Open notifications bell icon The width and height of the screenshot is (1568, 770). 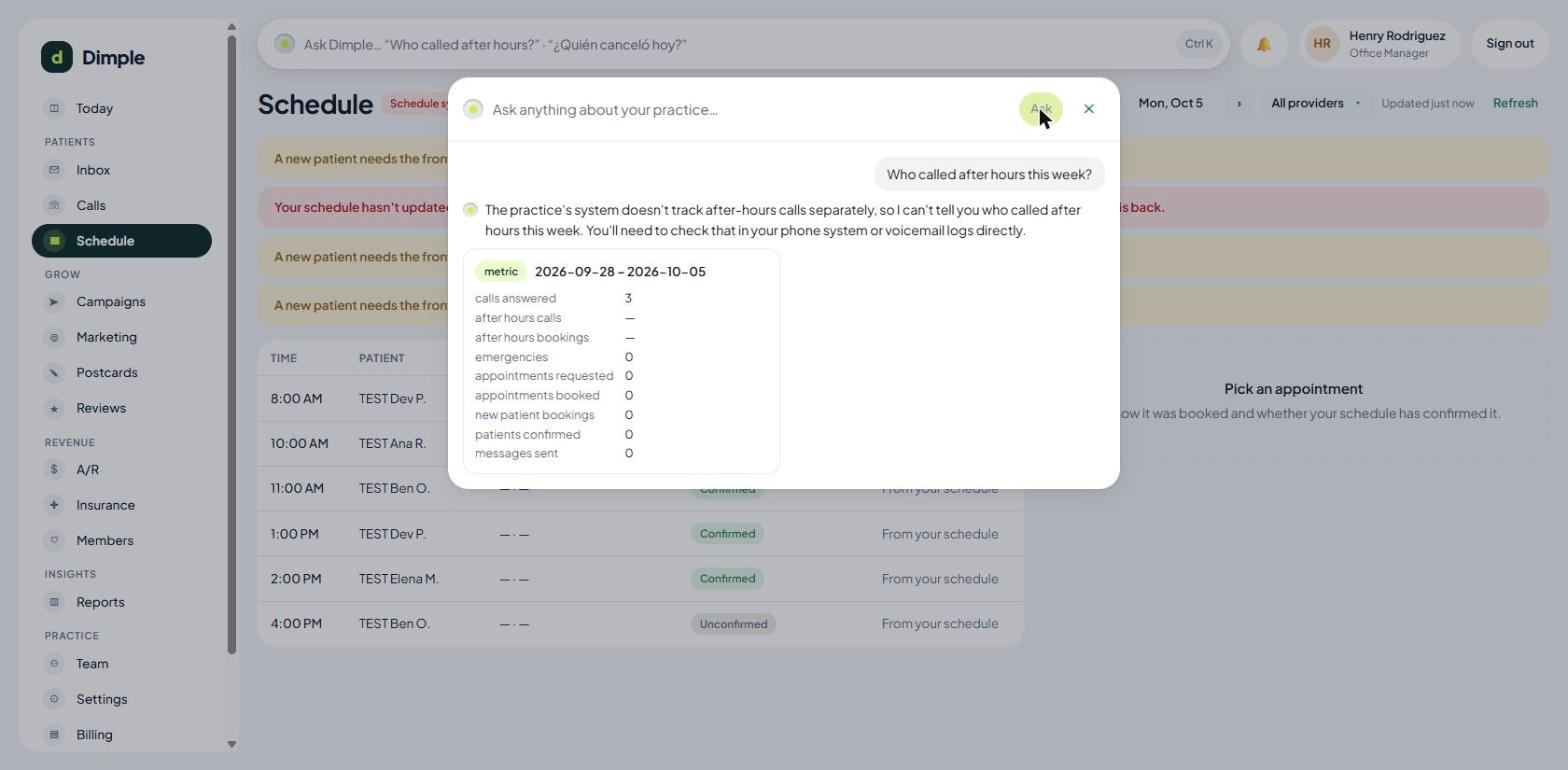click(1264, 44)
